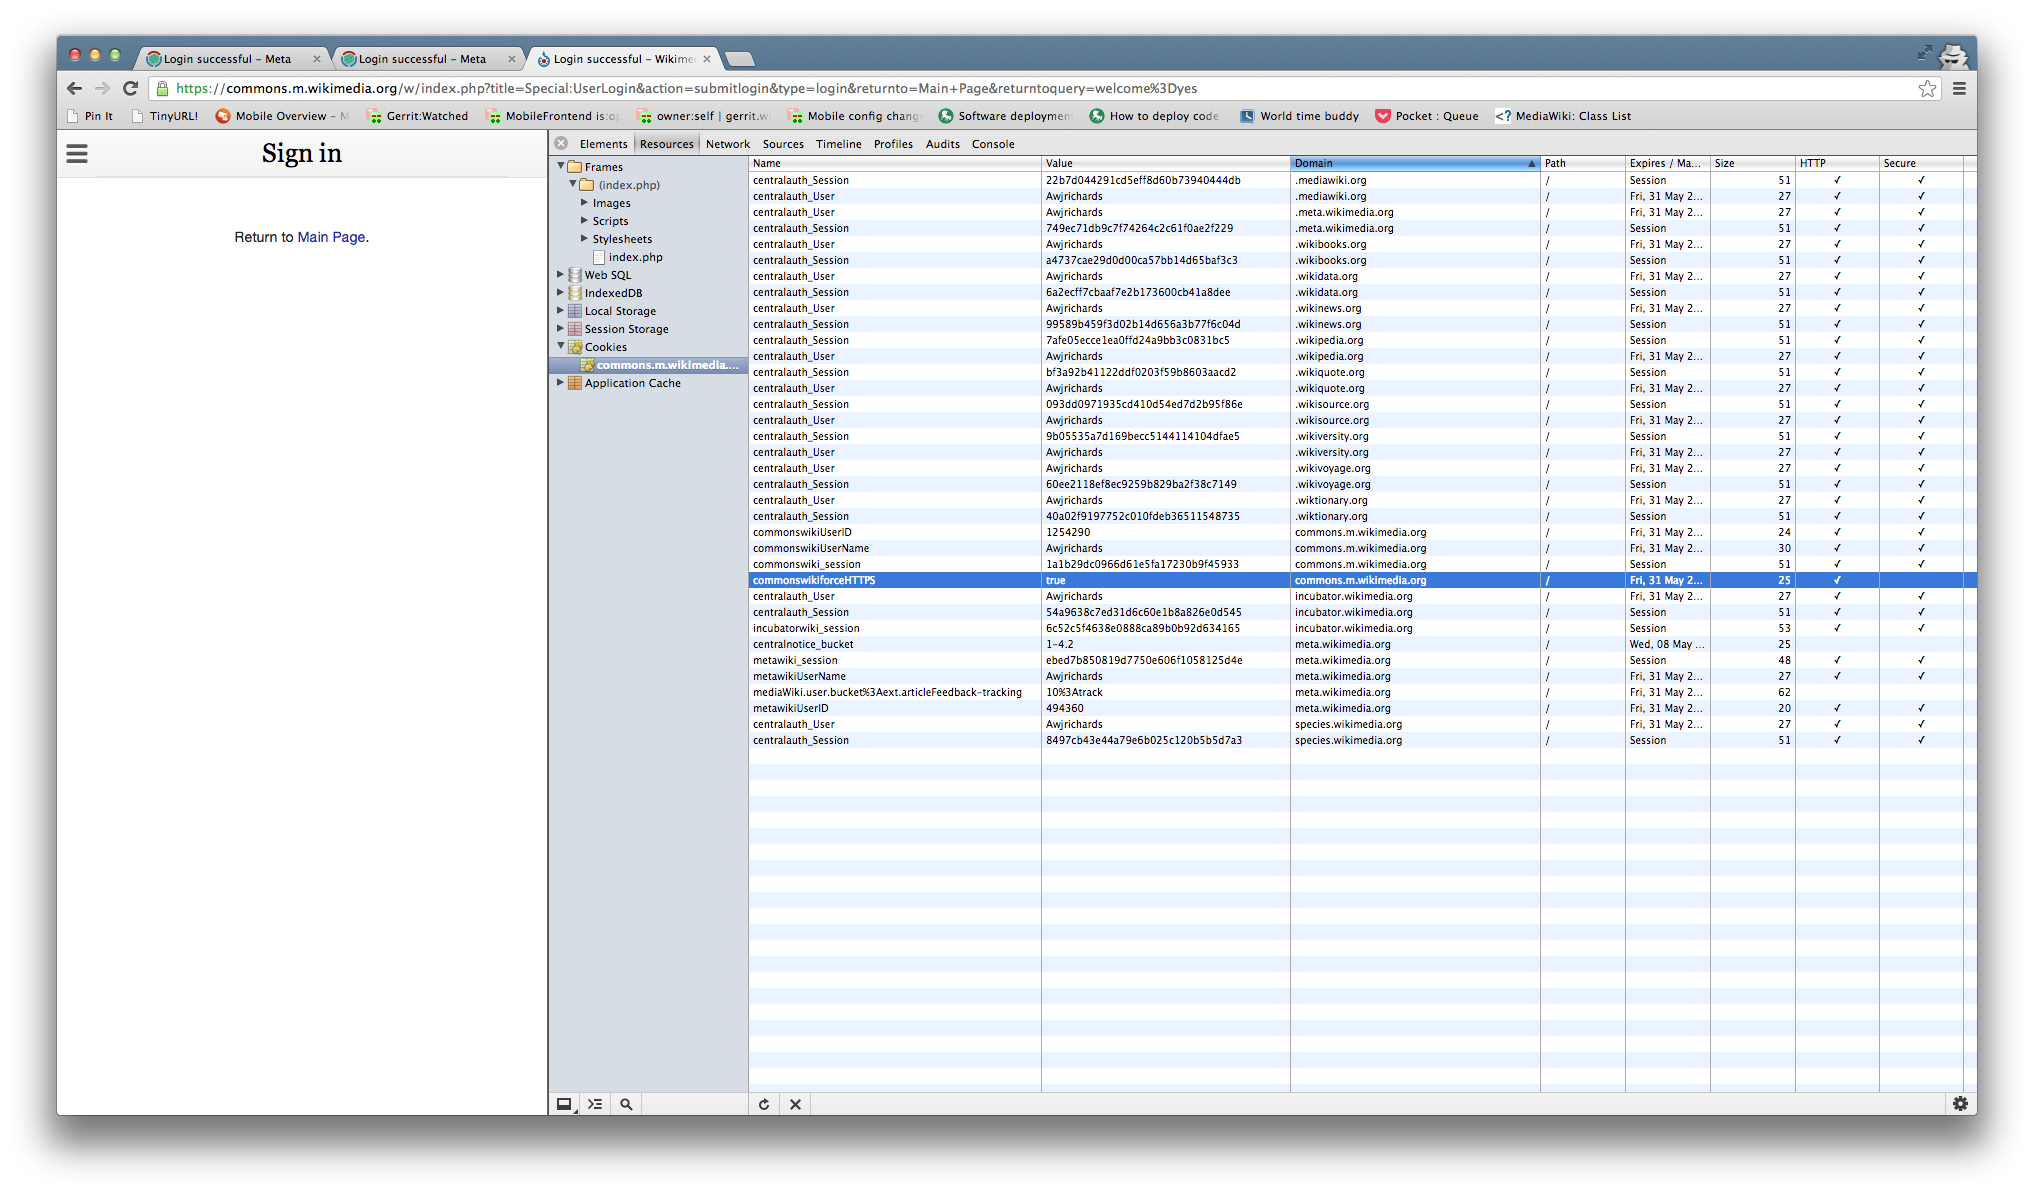This screenshot has height=1194, width=2034.
Task: Expand the Local Storage node
Action: click(561, 310)
